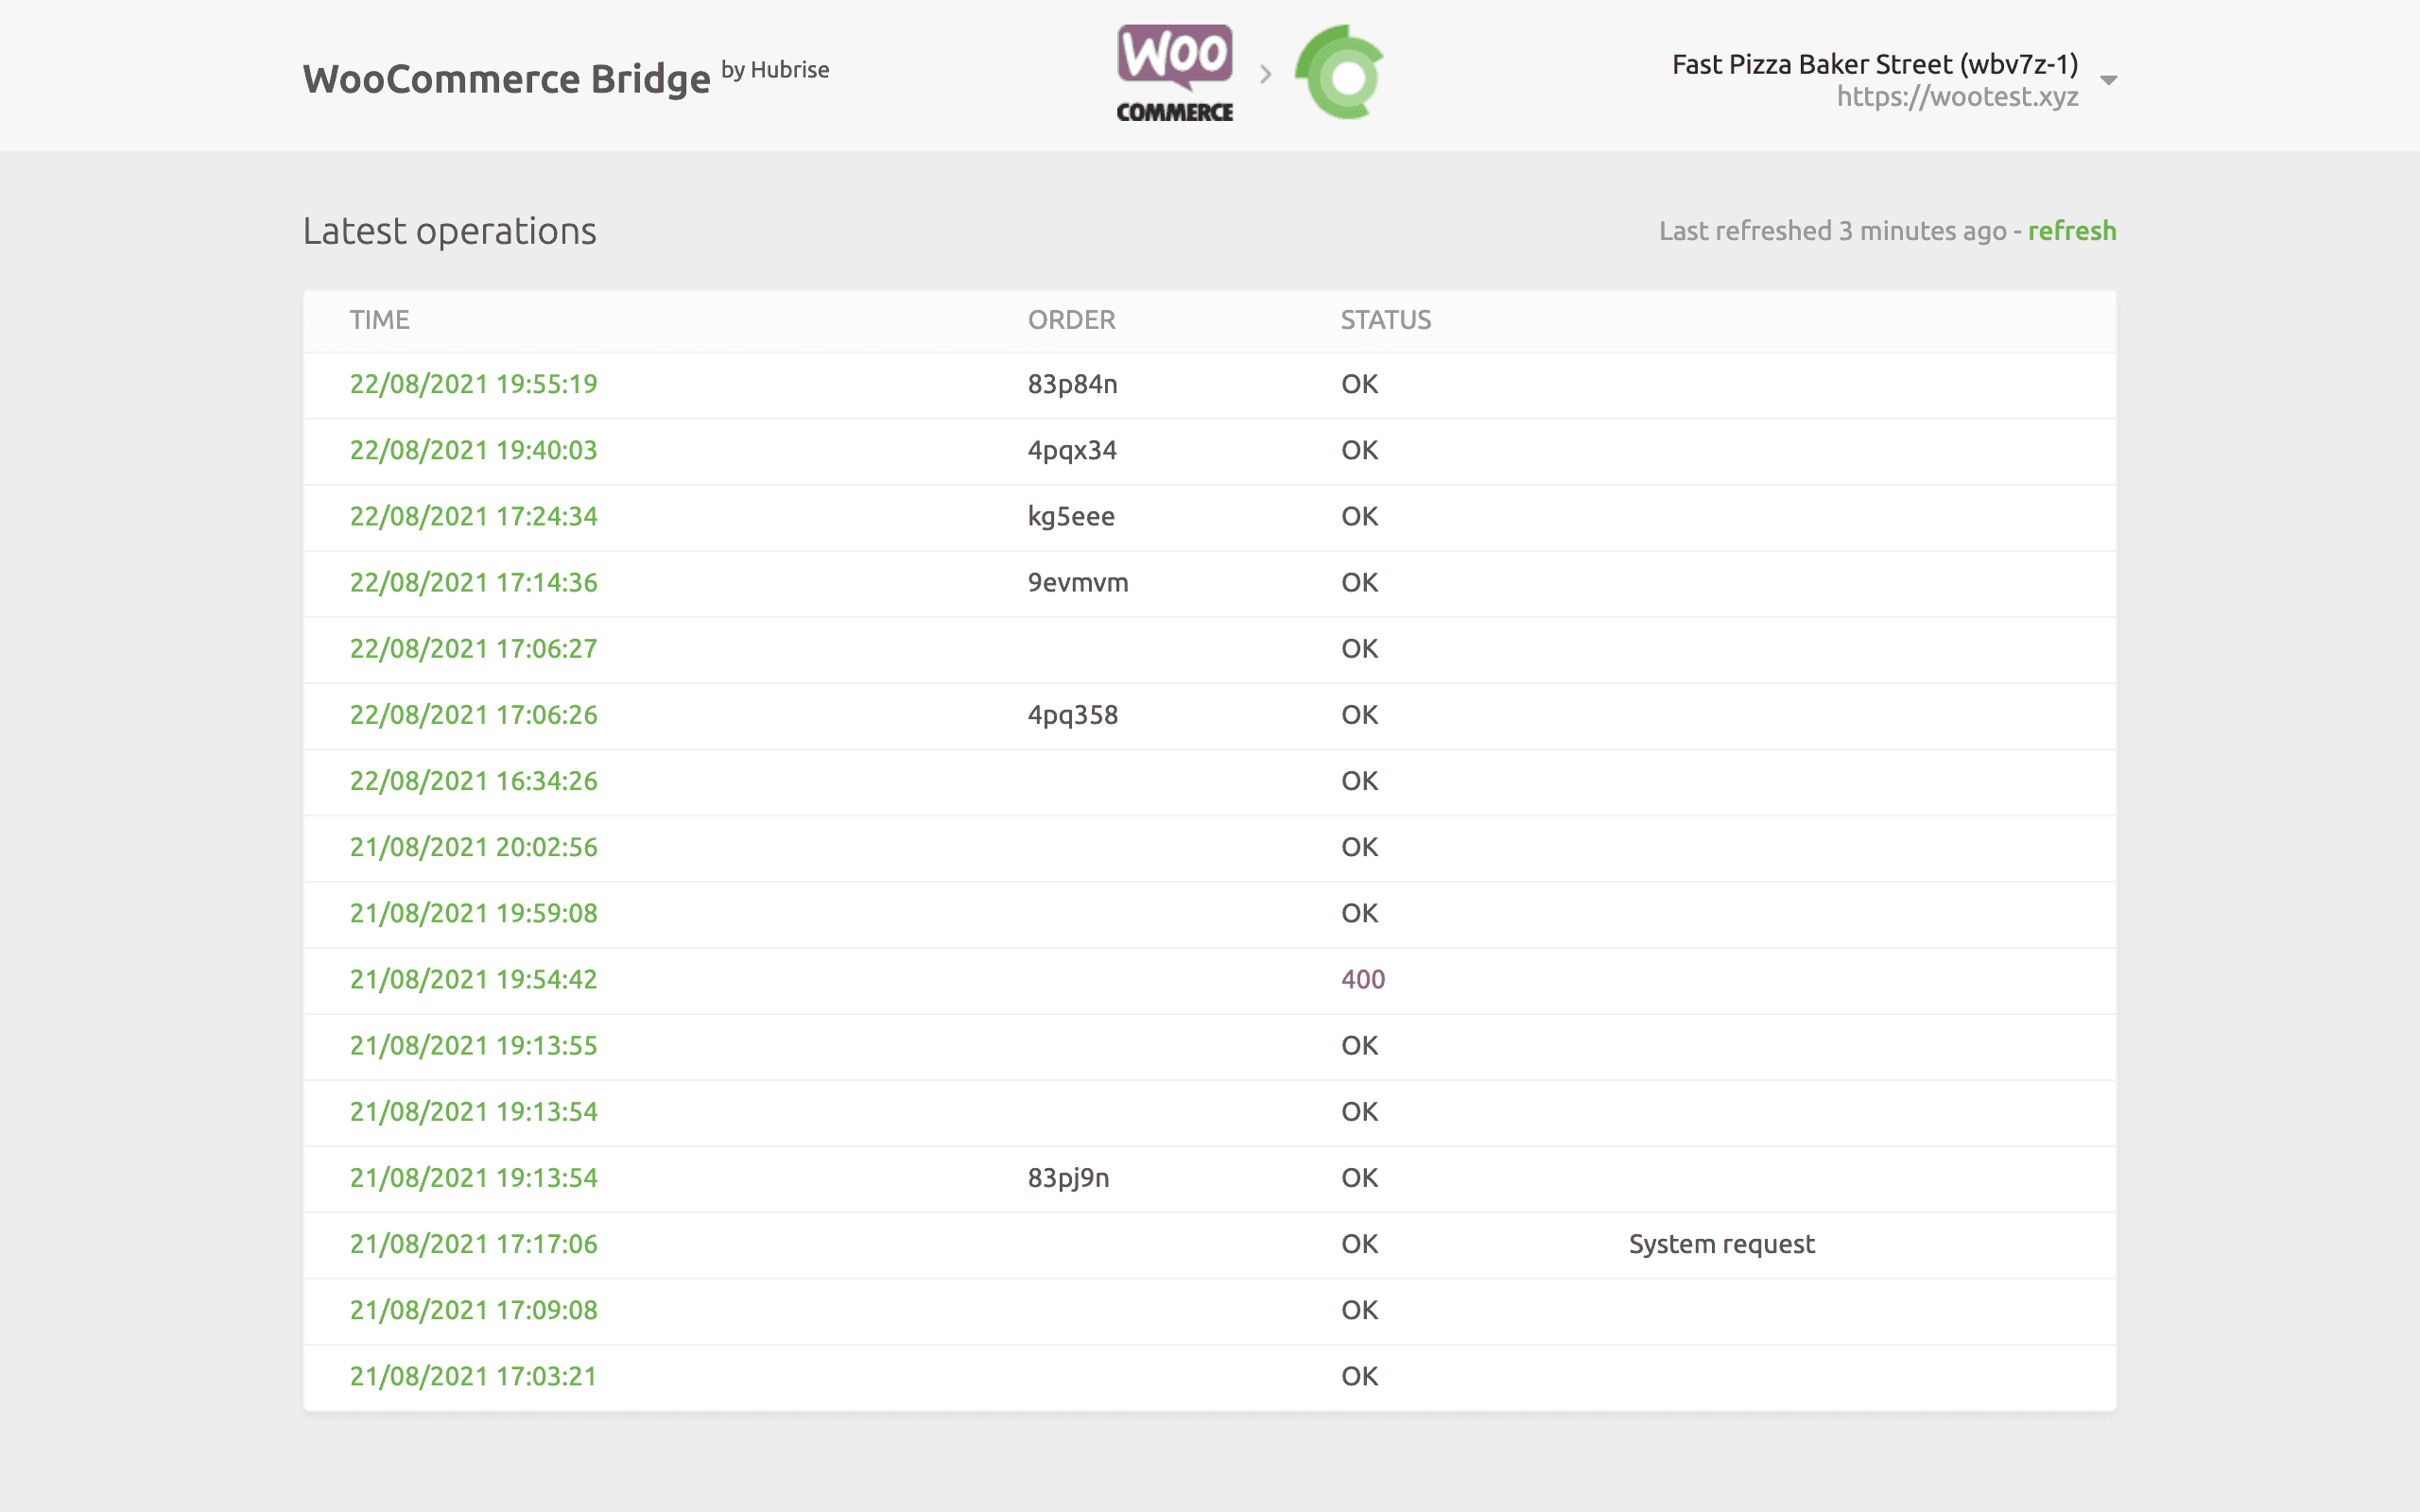Click the System request label
The height and width of the screenshot is (1512, 2420).
point(1721,1244)
